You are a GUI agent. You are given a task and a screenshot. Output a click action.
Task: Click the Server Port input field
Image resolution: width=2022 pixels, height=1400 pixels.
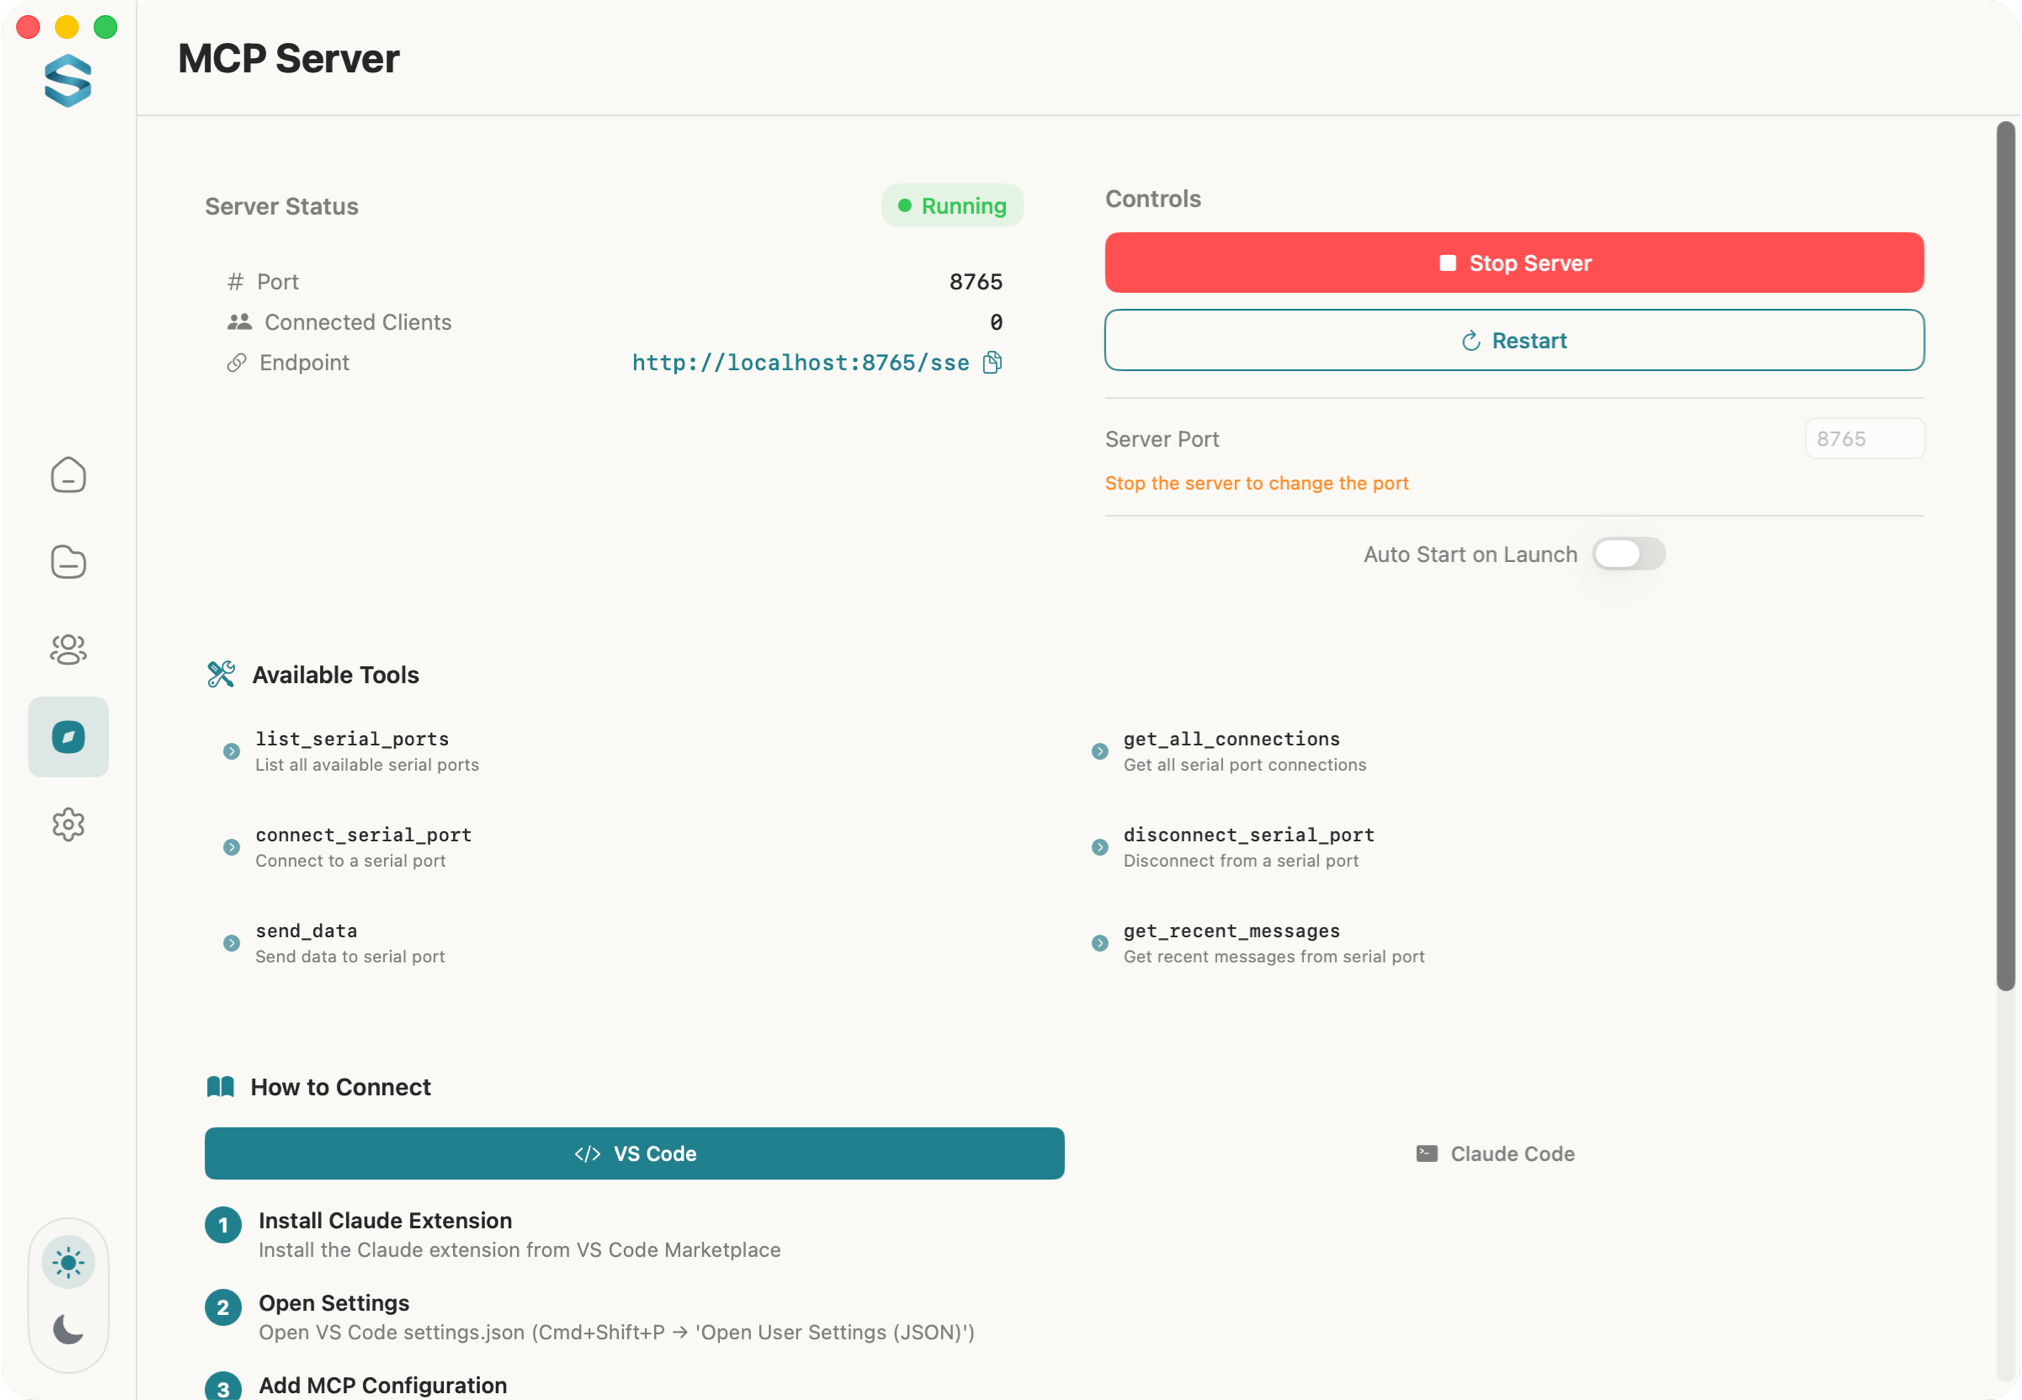(x=1863, y=438)
